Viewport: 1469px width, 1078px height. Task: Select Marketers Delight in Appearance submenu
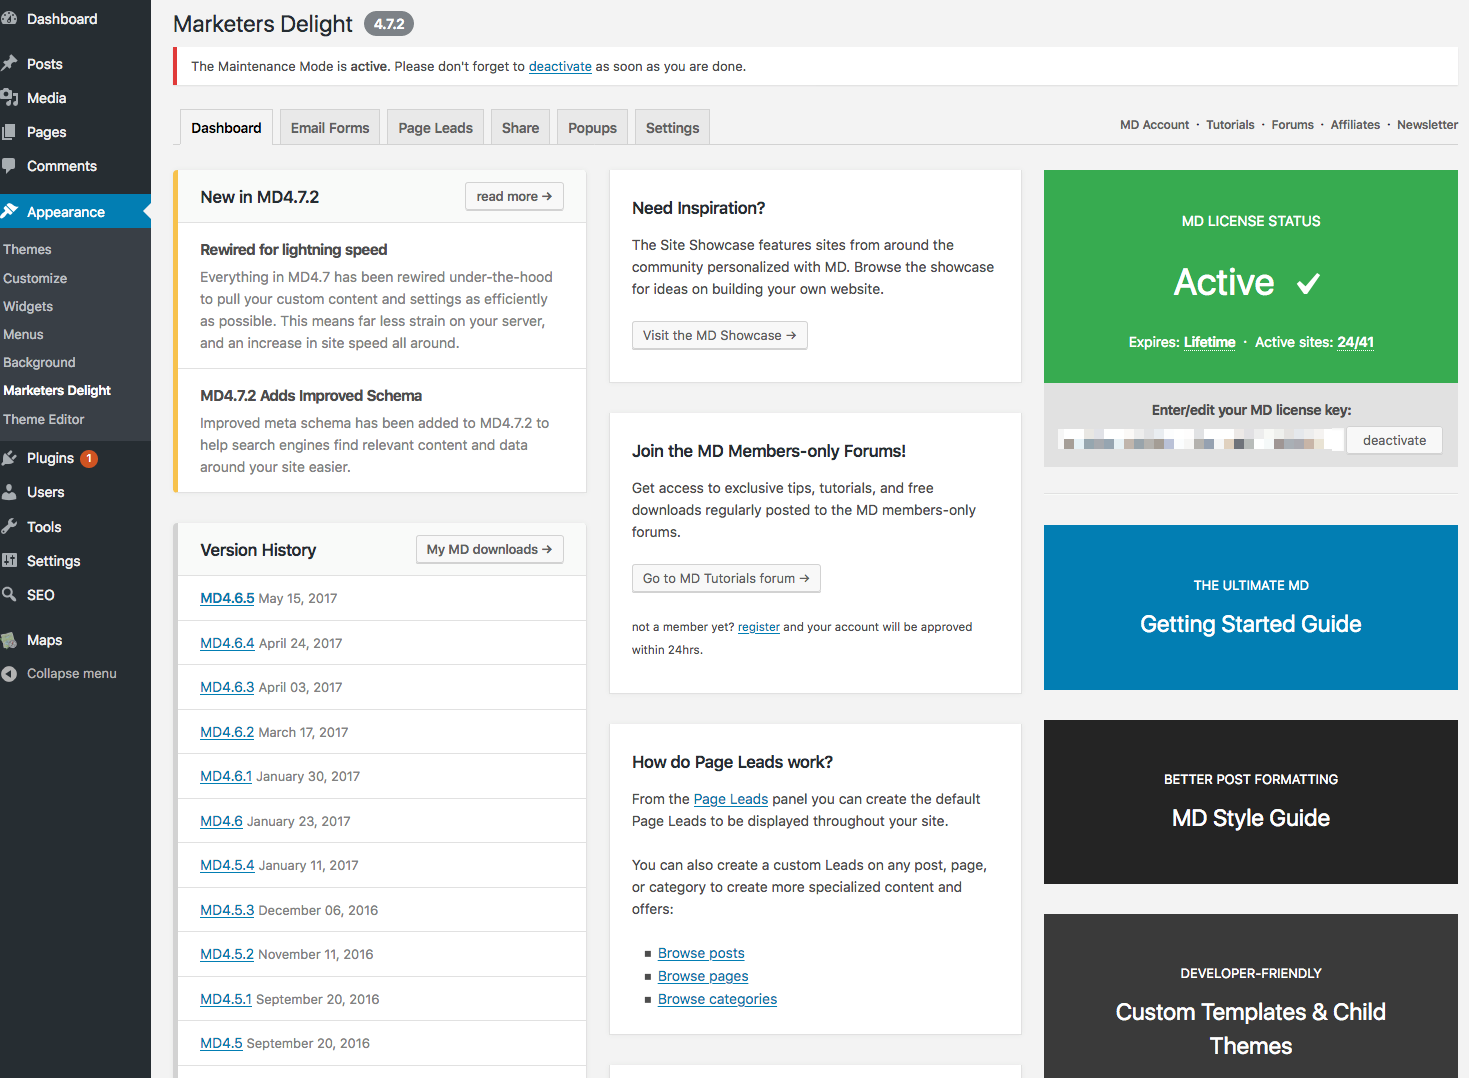(57, 390)
